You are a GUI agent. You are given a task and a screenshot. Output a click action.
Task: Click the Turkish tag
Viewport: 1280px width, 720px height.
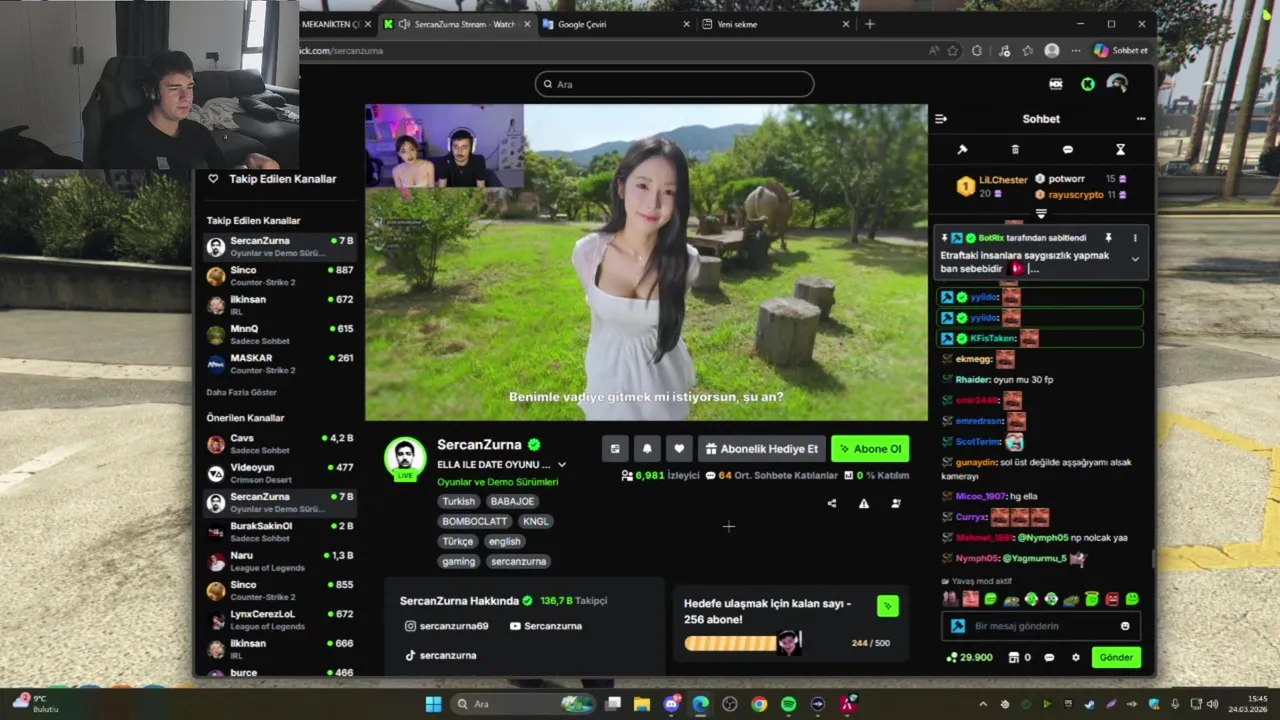coord(459,501)
